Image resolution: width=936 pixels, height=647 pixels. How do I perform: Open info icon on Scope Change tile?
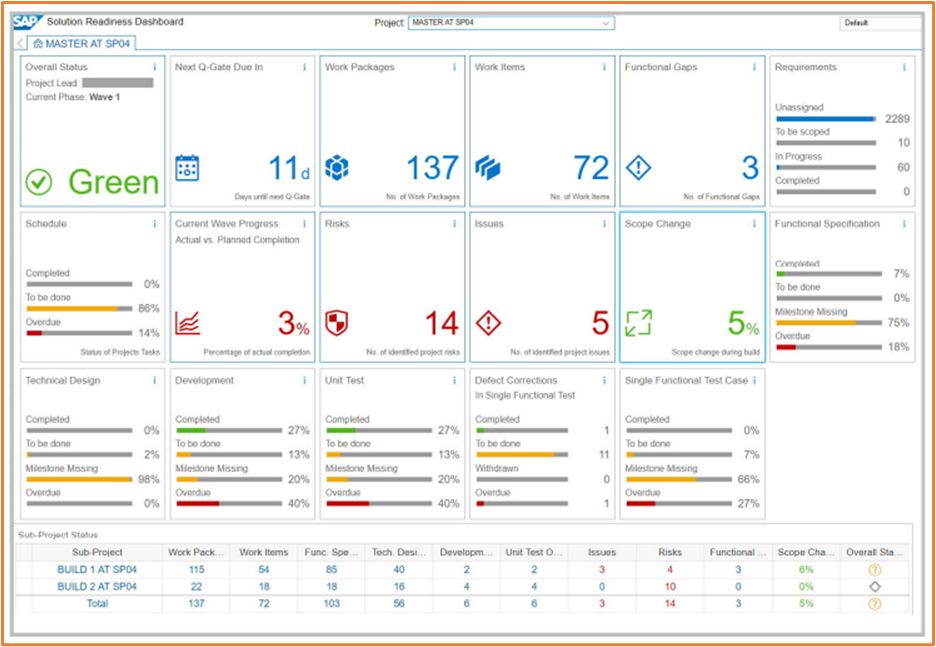754,224
